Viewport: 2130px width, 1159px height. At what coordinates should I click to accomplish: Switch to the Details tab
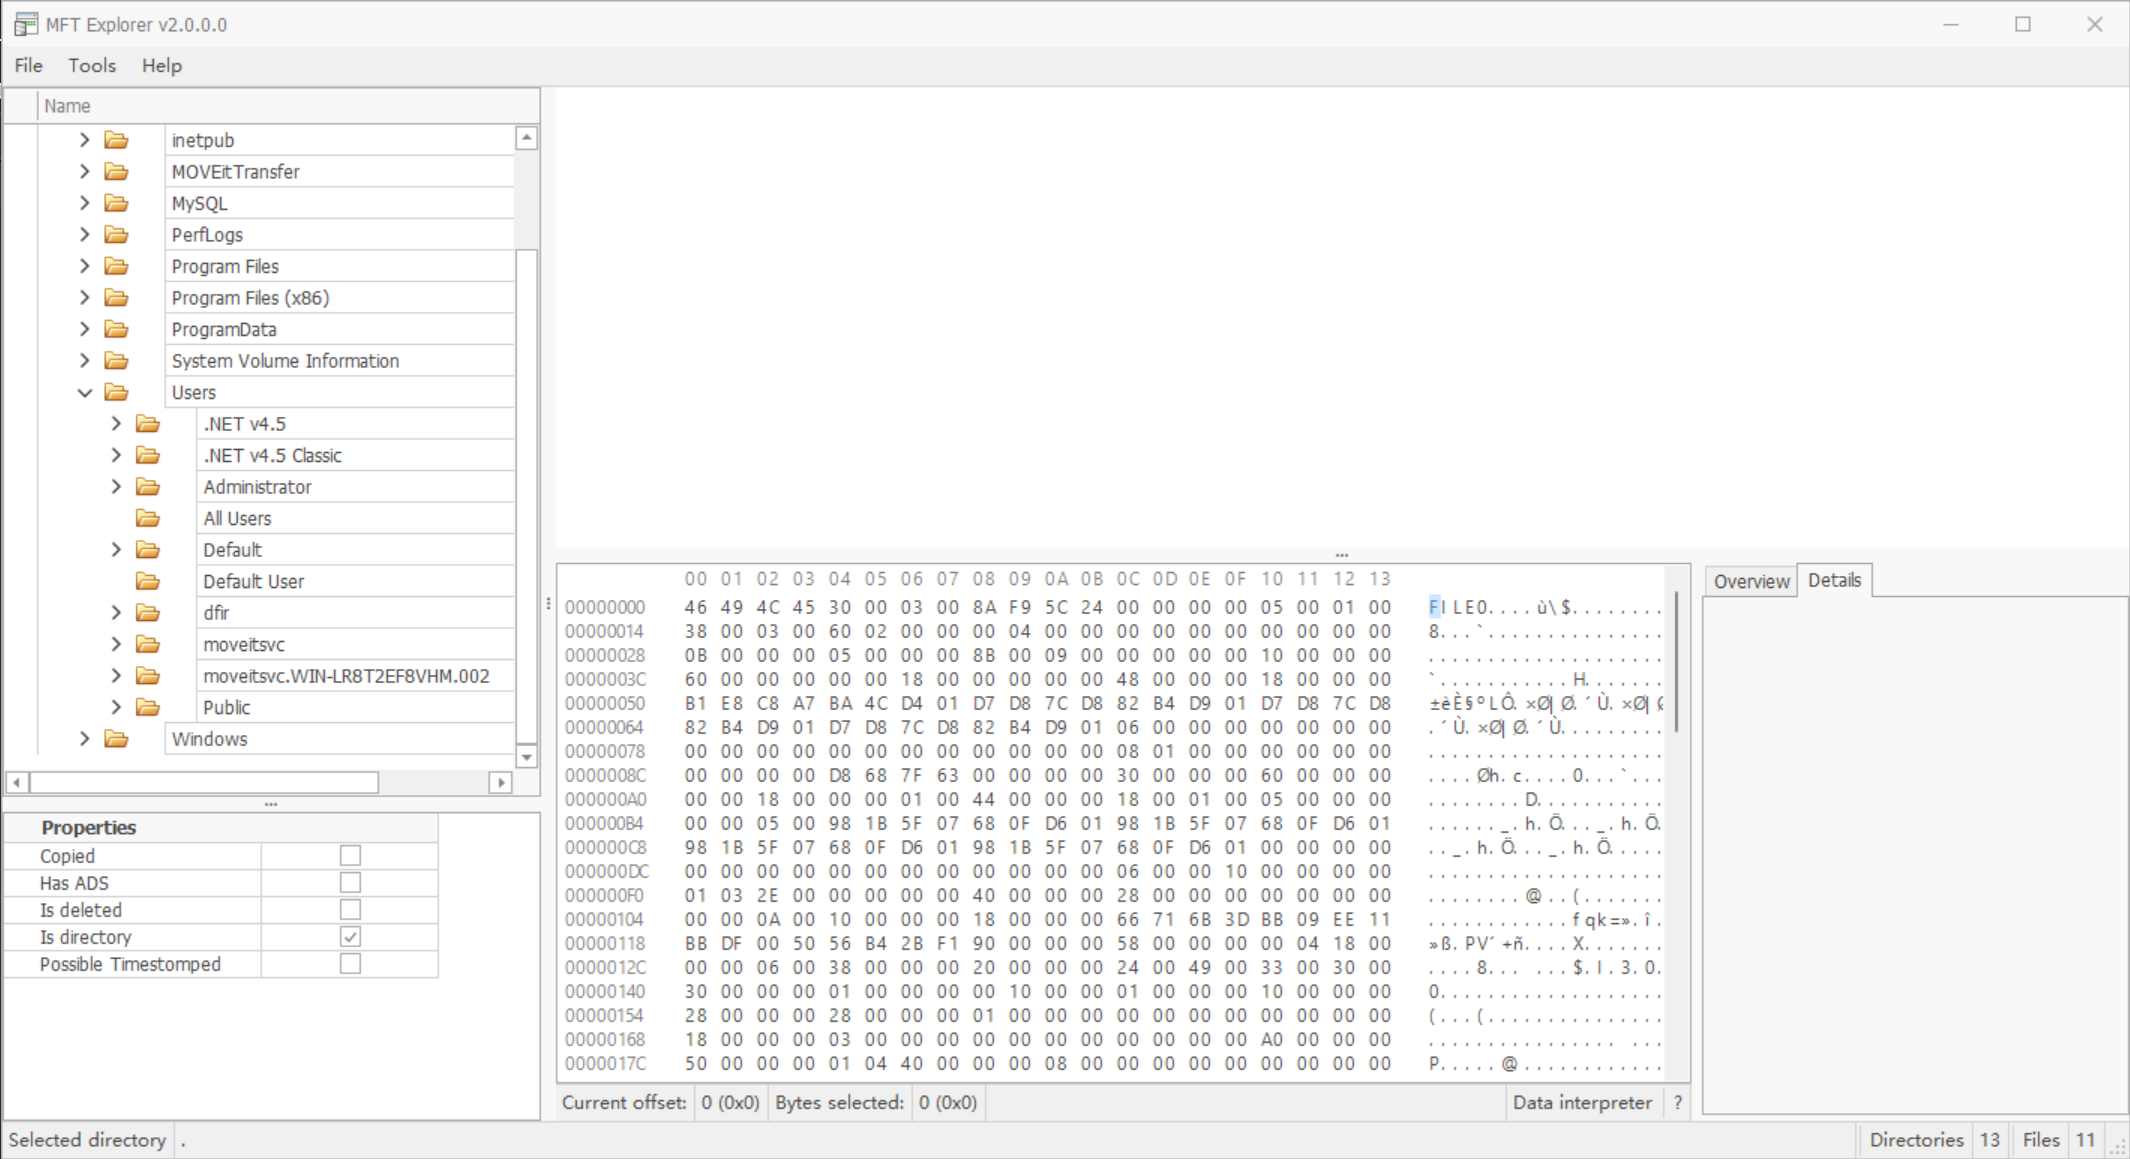click(1834, 580)
